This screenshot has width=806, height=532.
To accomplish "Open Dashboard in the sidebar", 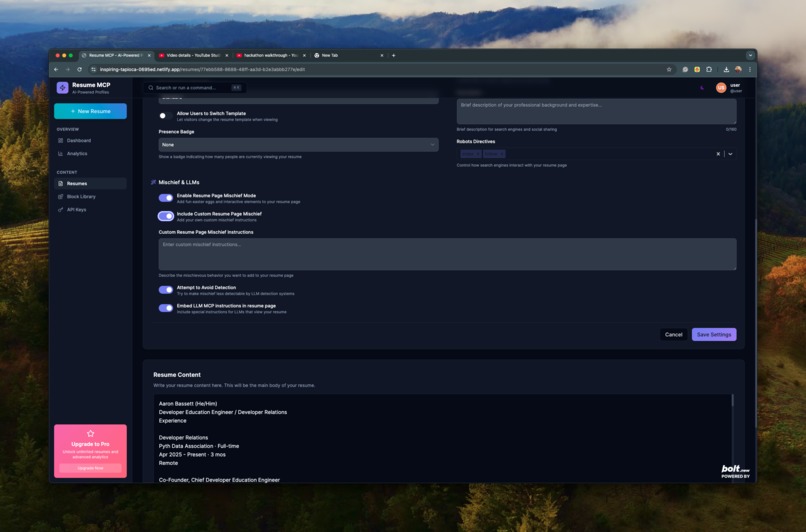I will [x=90, y=140].
